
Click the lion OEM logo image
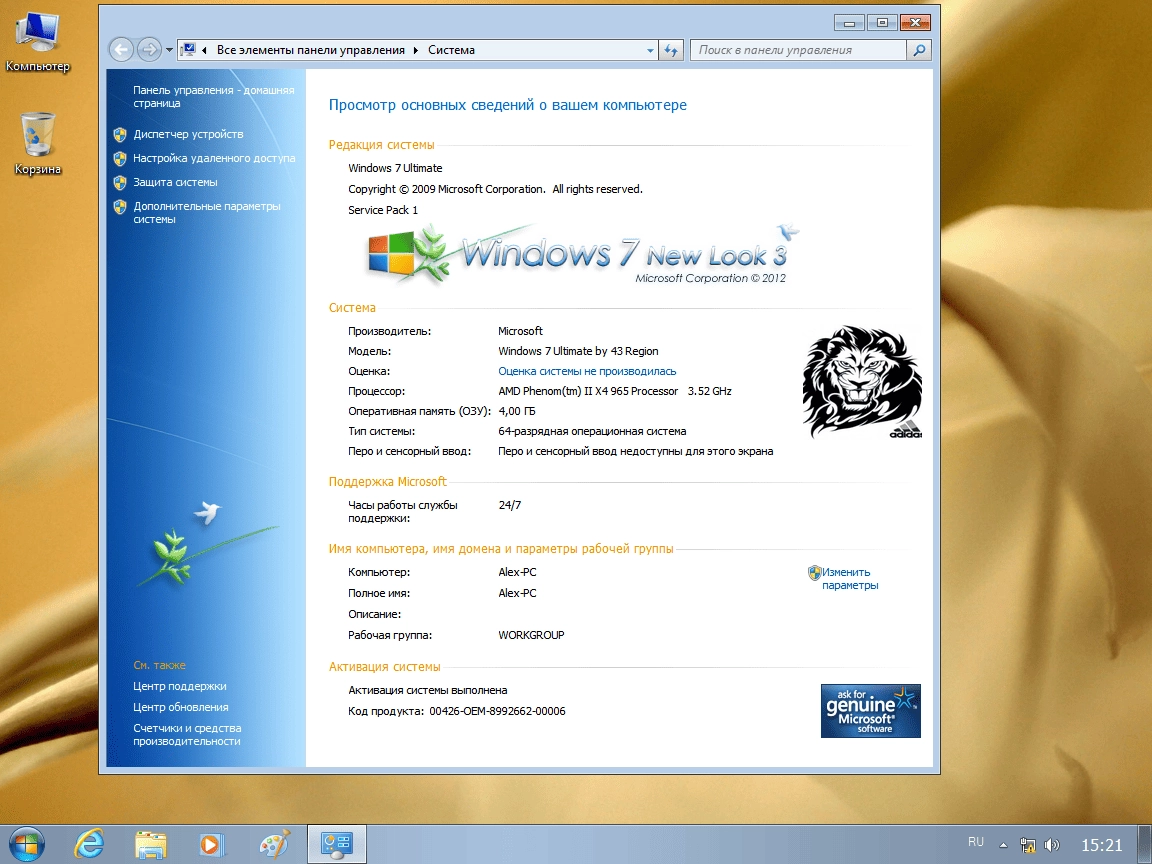[862, 381]
